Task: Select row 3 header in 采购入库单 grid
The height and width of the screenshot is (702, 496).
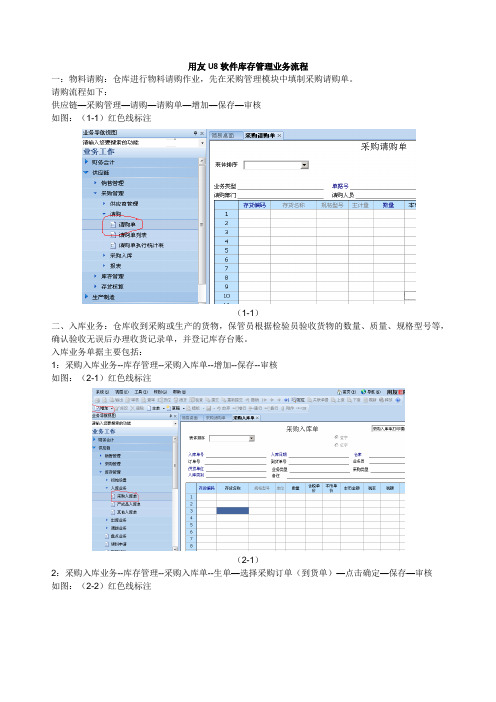Action: point(191,511)
